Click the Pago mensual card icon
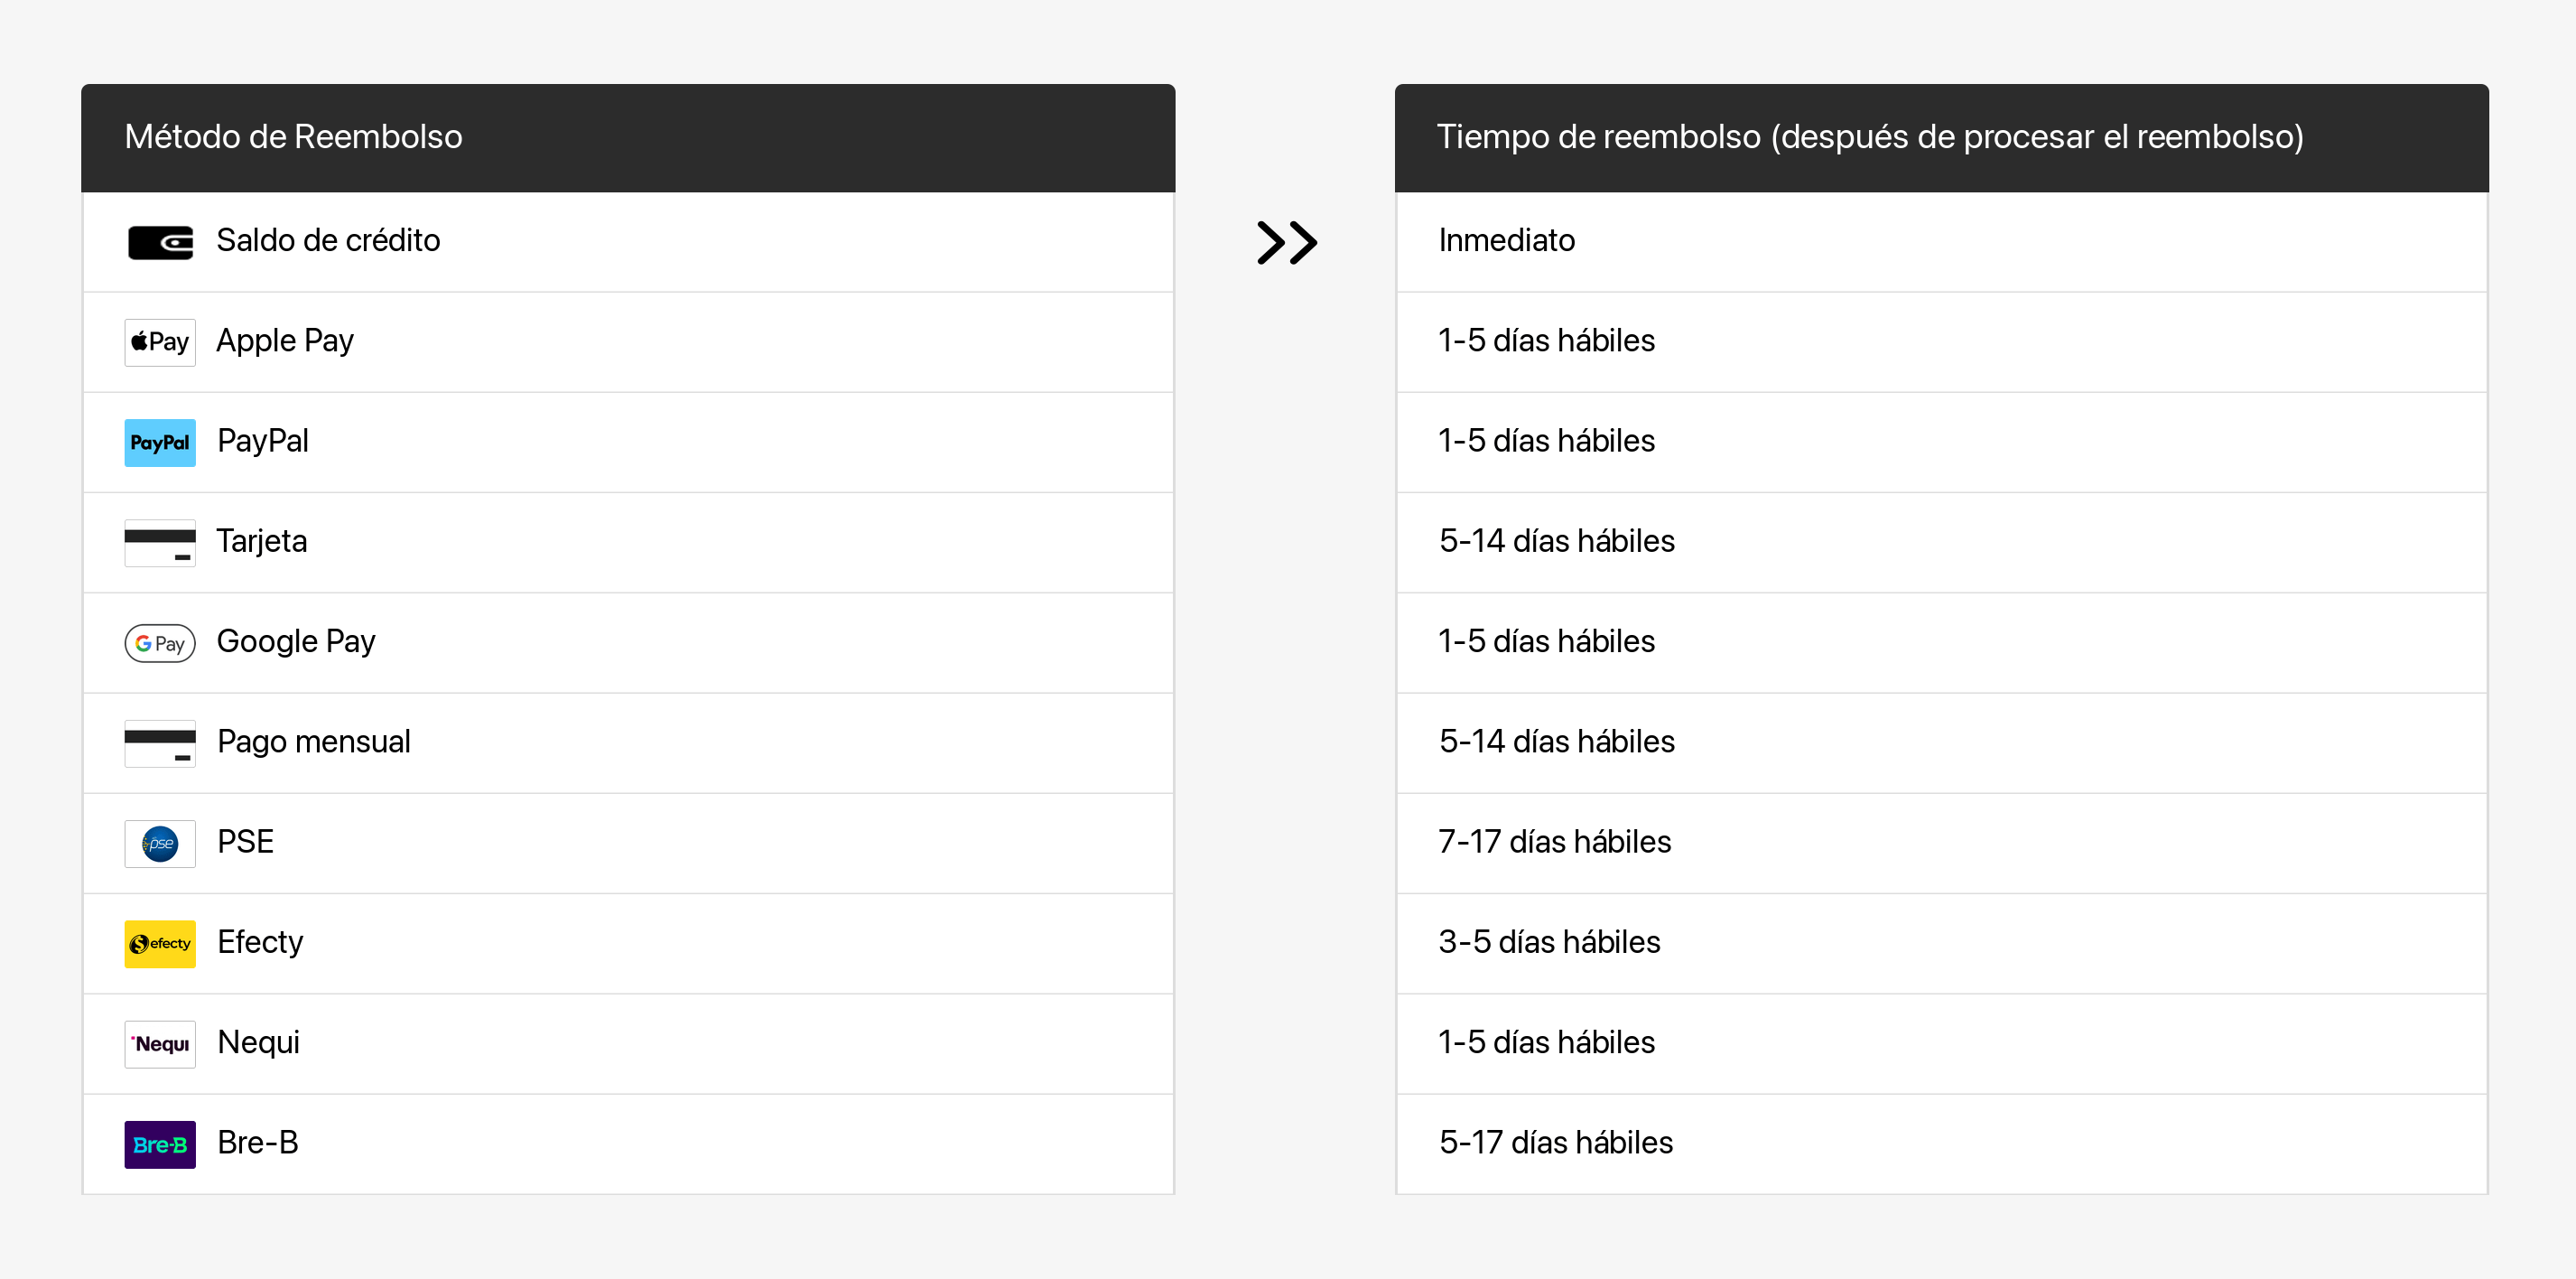Viewport: 2576px width, 1279px height. (160, 743)
